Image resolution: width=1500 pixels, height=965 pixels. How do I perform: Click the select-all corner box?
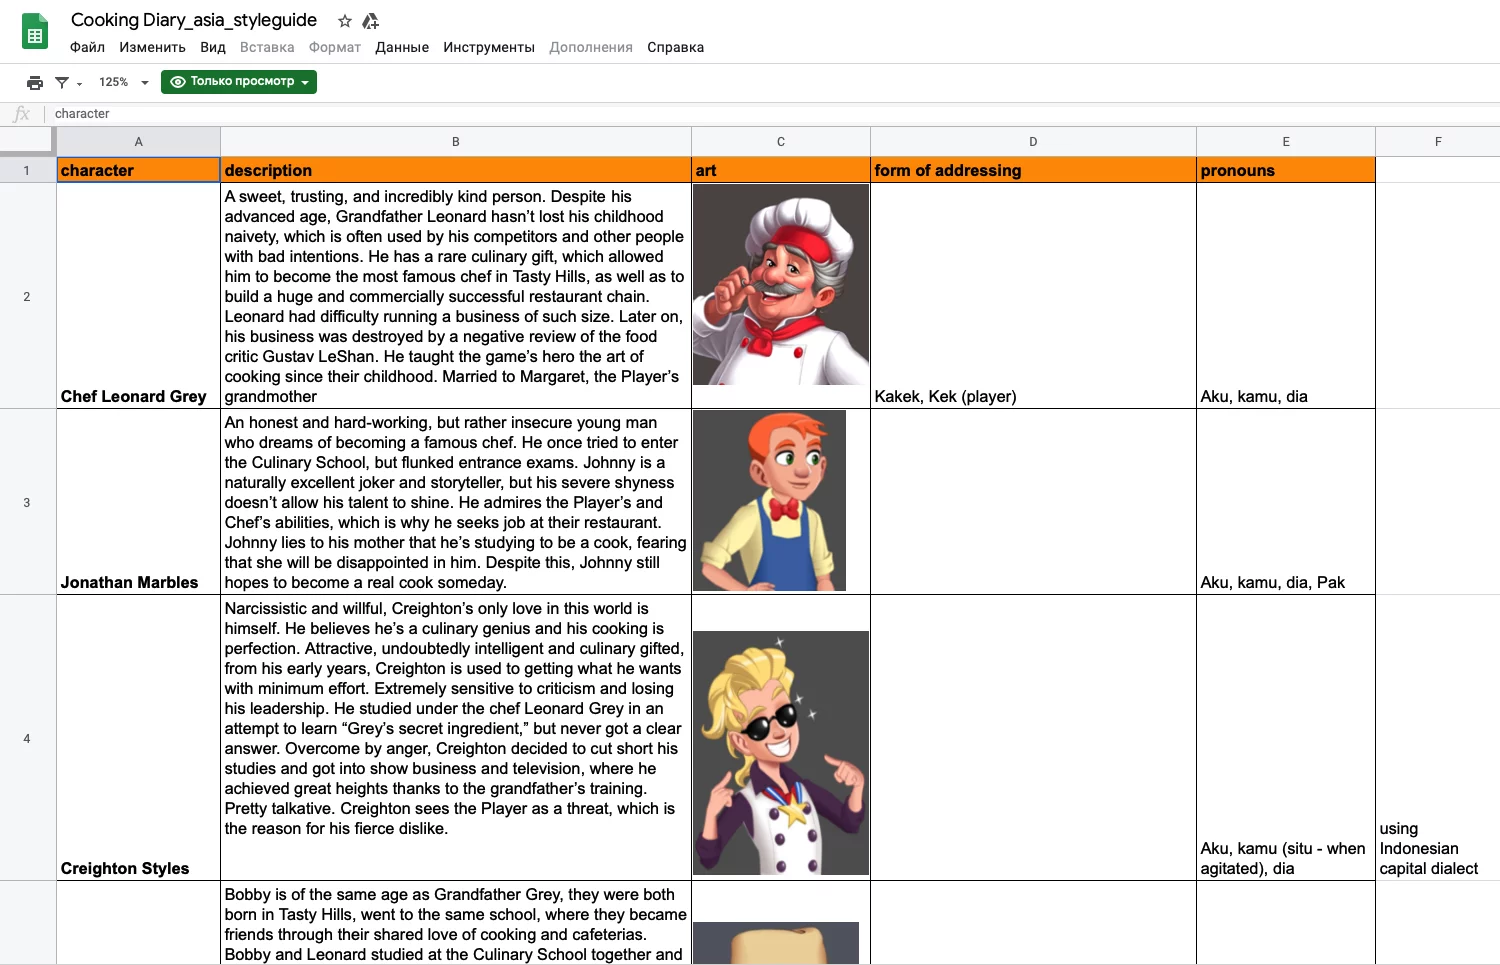27,141
